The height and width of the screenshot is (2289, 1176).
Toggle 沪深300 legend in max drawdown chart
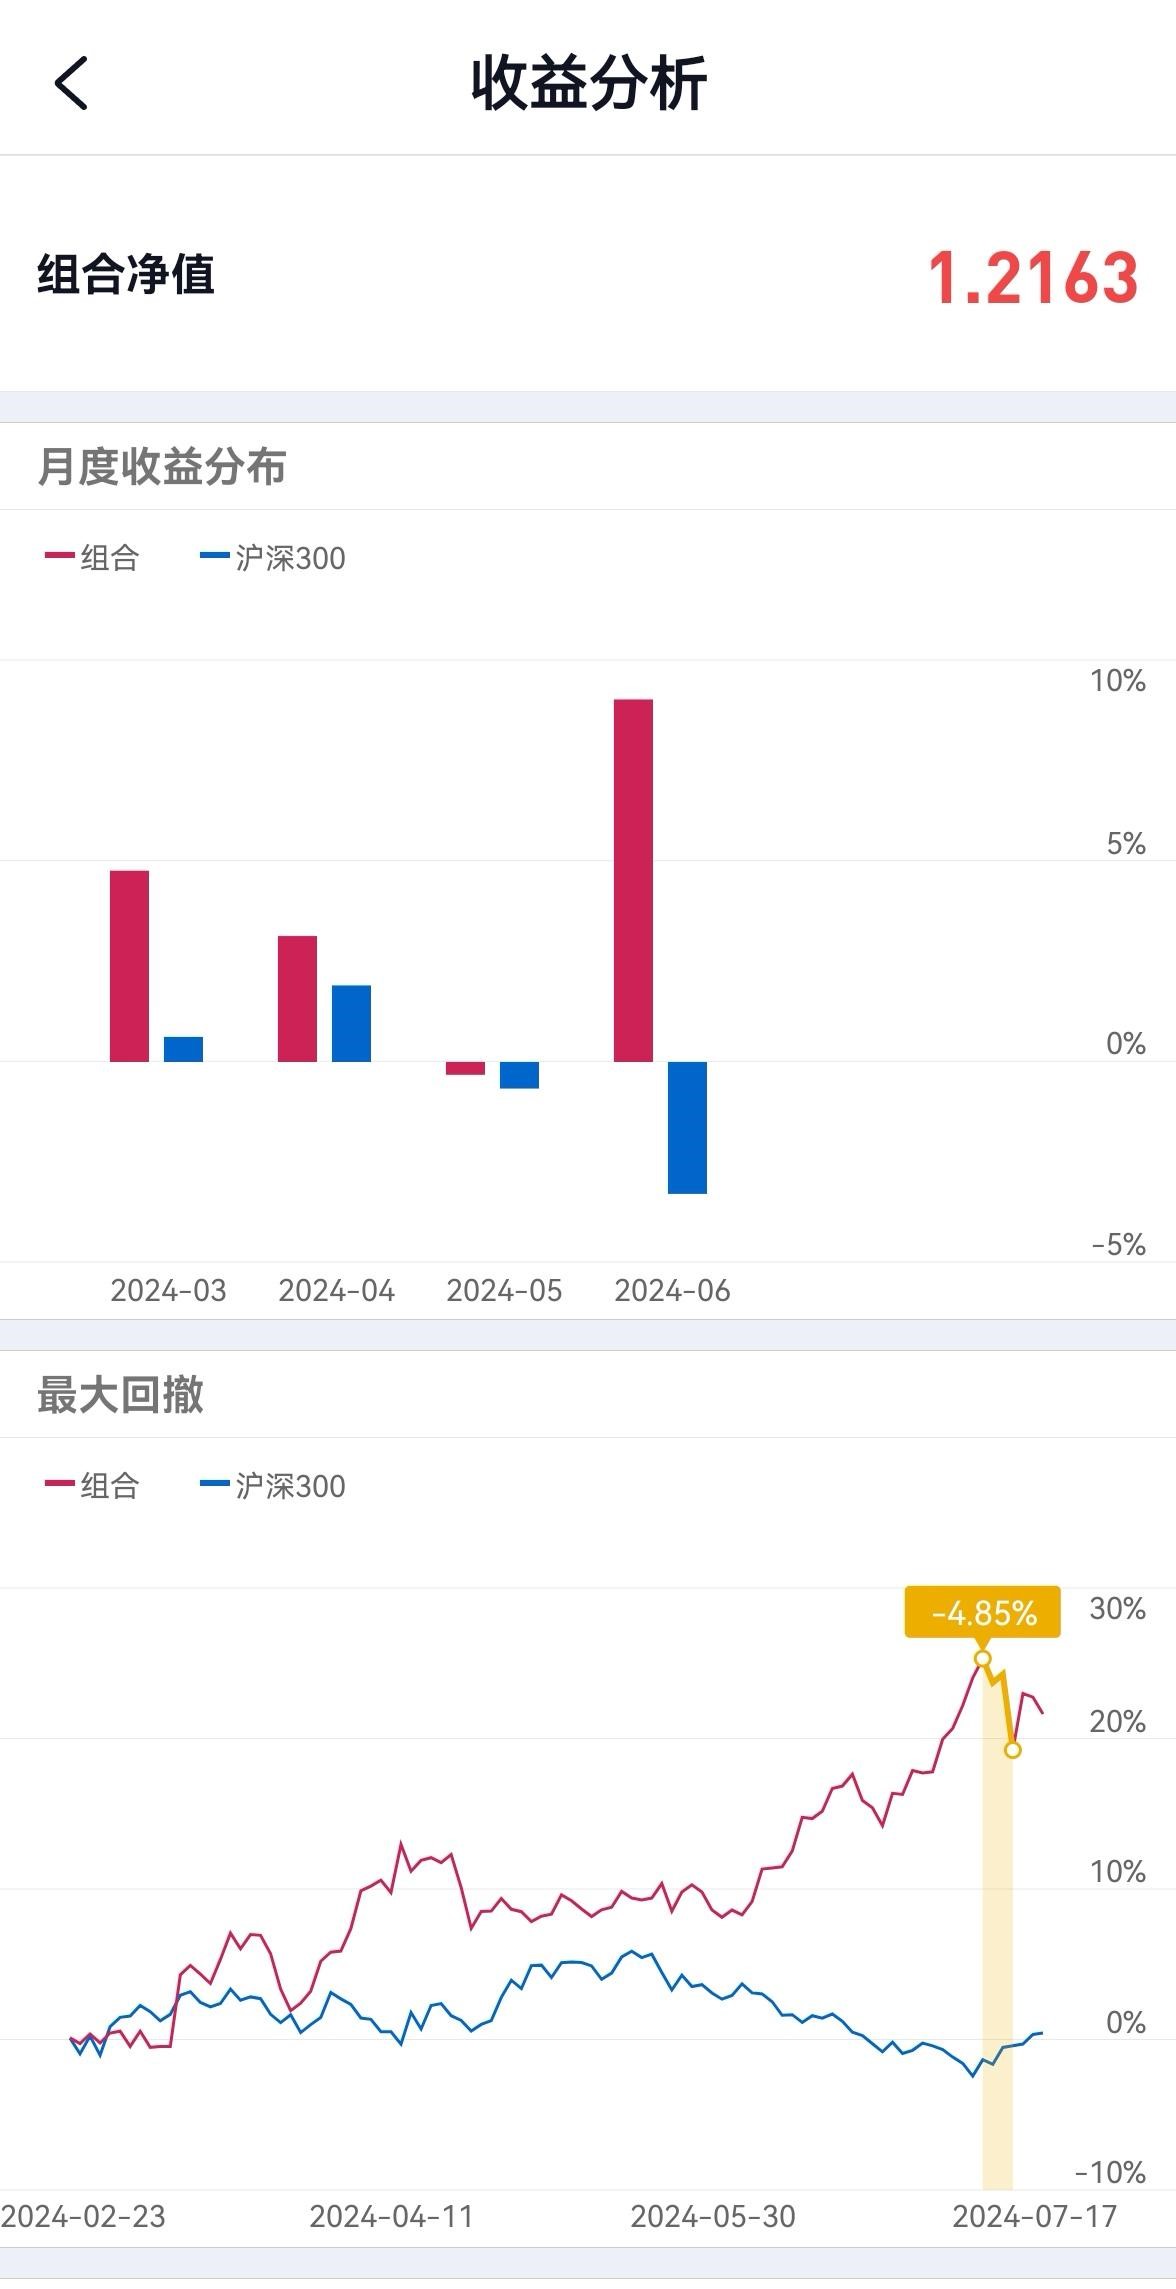pos(273,1485)
